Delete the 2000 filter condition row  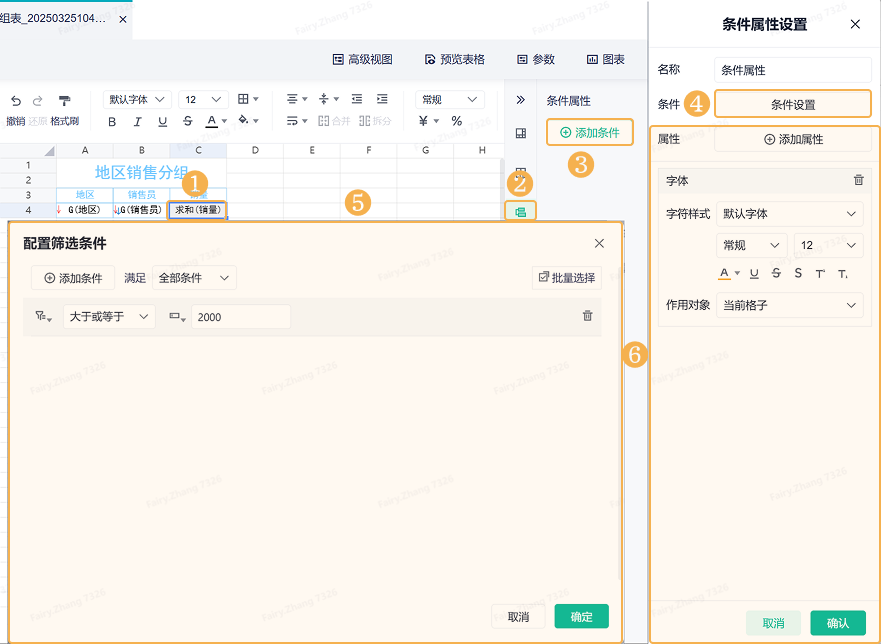(x=587, y=316)
